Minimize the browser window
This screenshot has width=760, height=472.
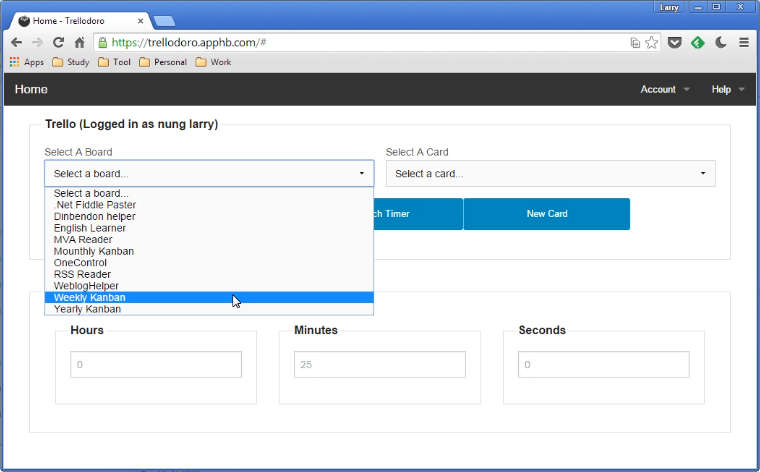(698, 7)
